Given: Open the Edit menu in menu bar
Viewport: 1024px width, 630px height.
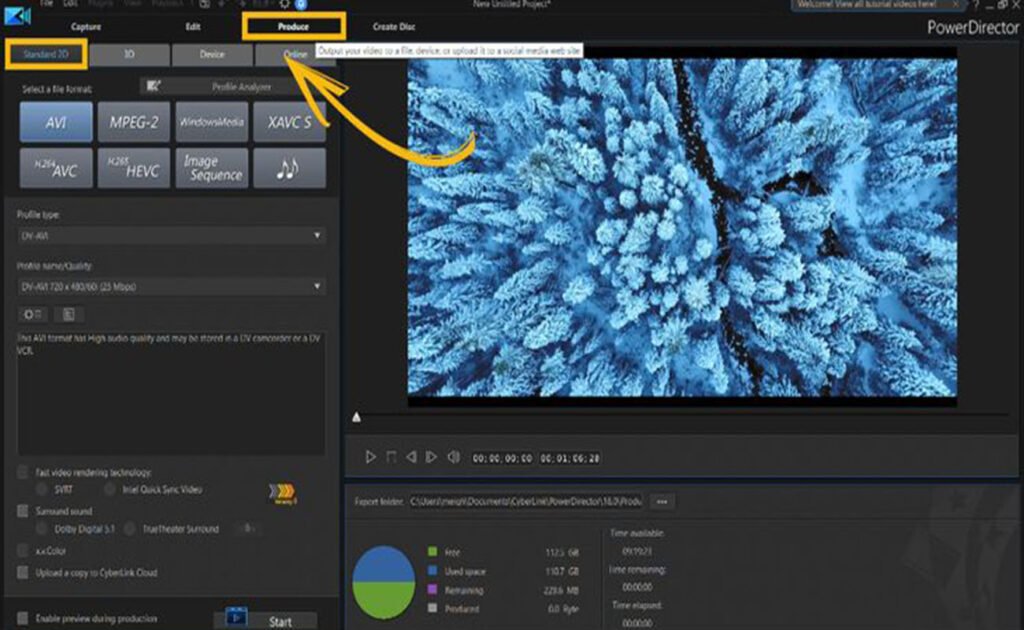Looking at the screenshot, I should point(71,3).
